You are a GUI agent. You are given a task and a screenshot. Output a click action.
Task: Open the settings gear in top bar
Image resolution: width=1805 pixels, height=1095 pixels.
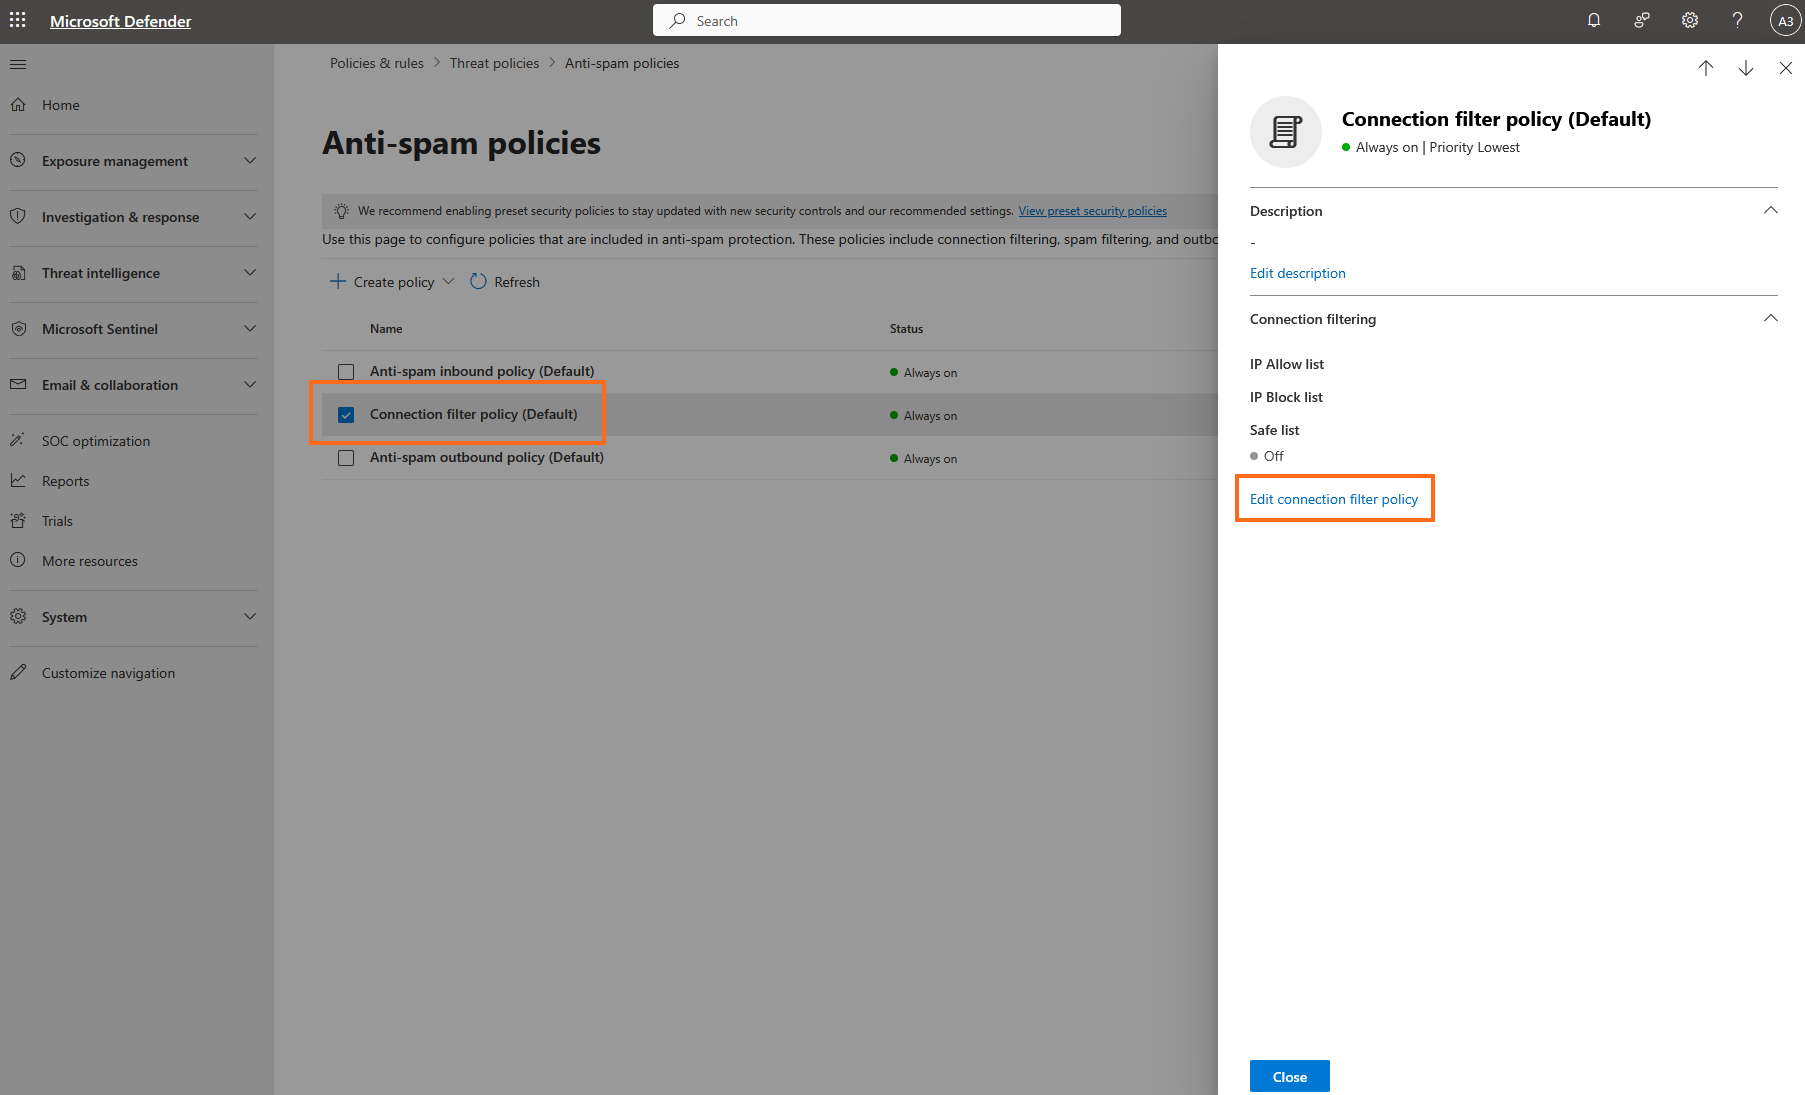pos(1690,20)
